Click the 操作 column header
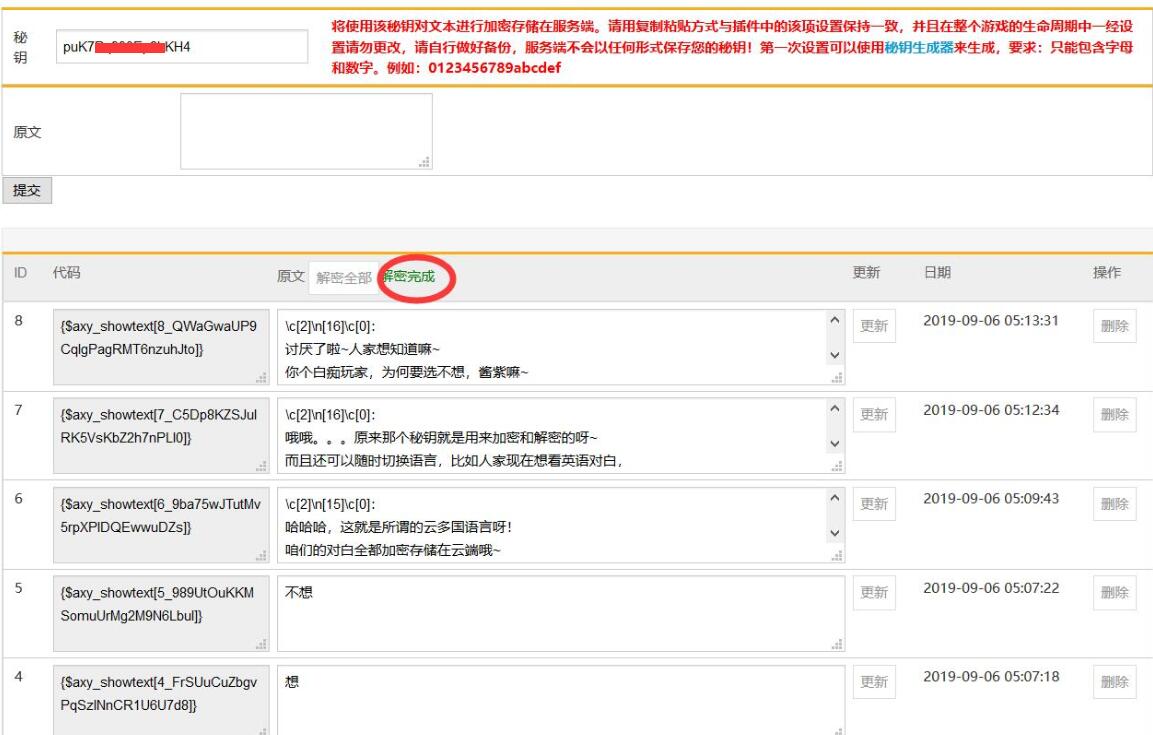1153x735 pixels. pos(1107,273)
